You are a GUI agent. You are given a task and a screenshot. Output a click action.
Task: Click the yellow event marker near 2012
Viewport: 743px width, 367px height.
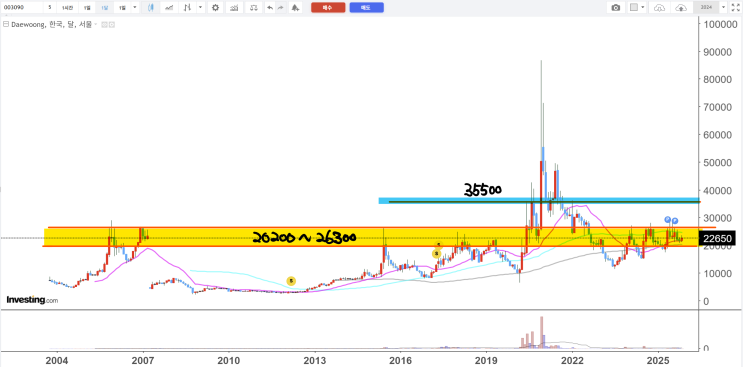pyautogui.click(x=291, y=281)
